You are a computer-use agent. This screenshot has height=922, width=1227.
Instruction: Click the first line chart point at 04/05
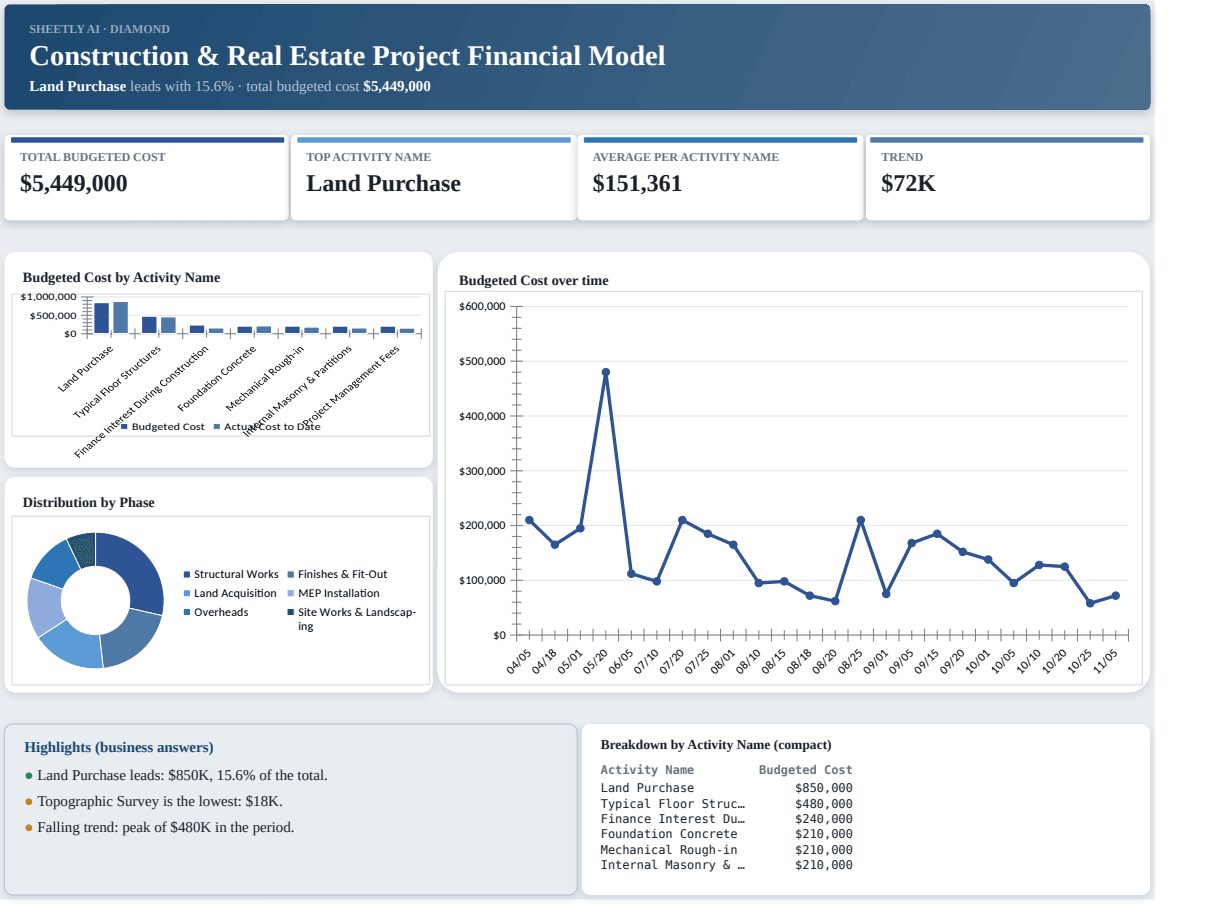click(x=529, y=520)
